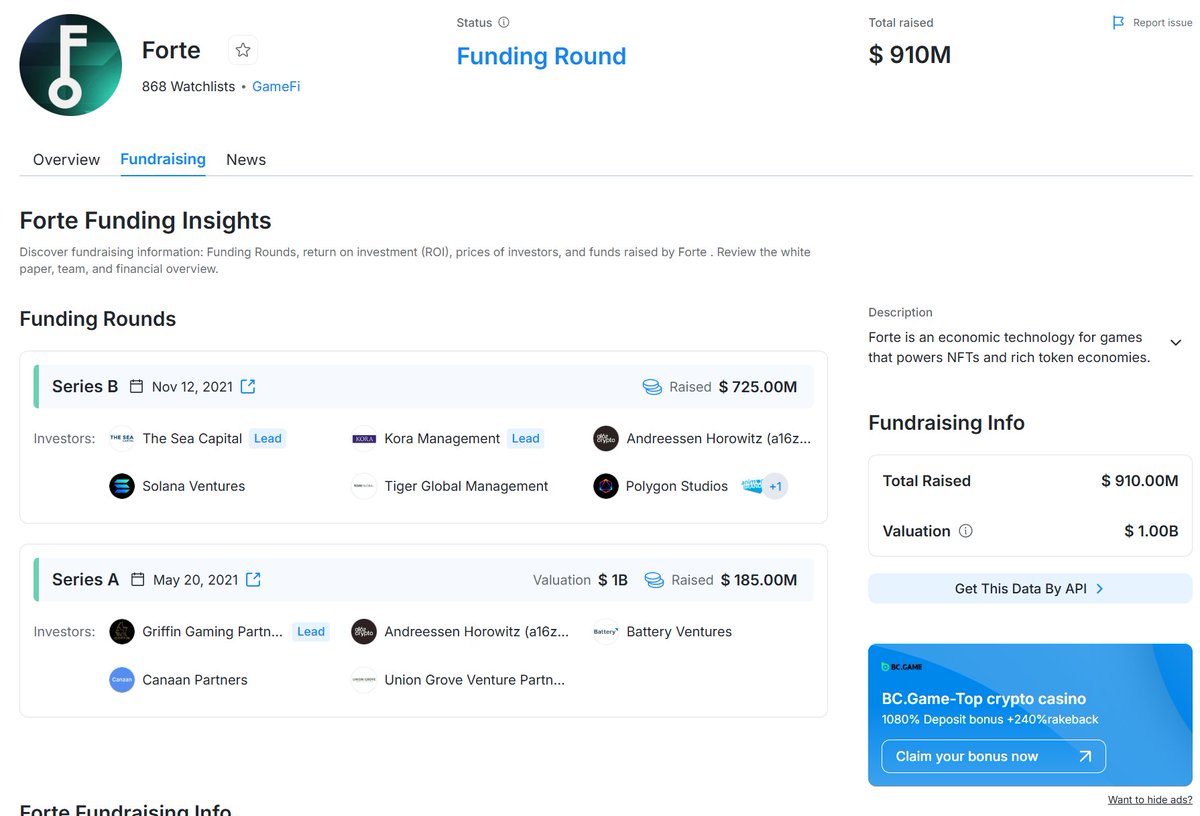Open Want to hide ads link
The width and height of the screenshot is (1200, 816).
pos(1150,800)
